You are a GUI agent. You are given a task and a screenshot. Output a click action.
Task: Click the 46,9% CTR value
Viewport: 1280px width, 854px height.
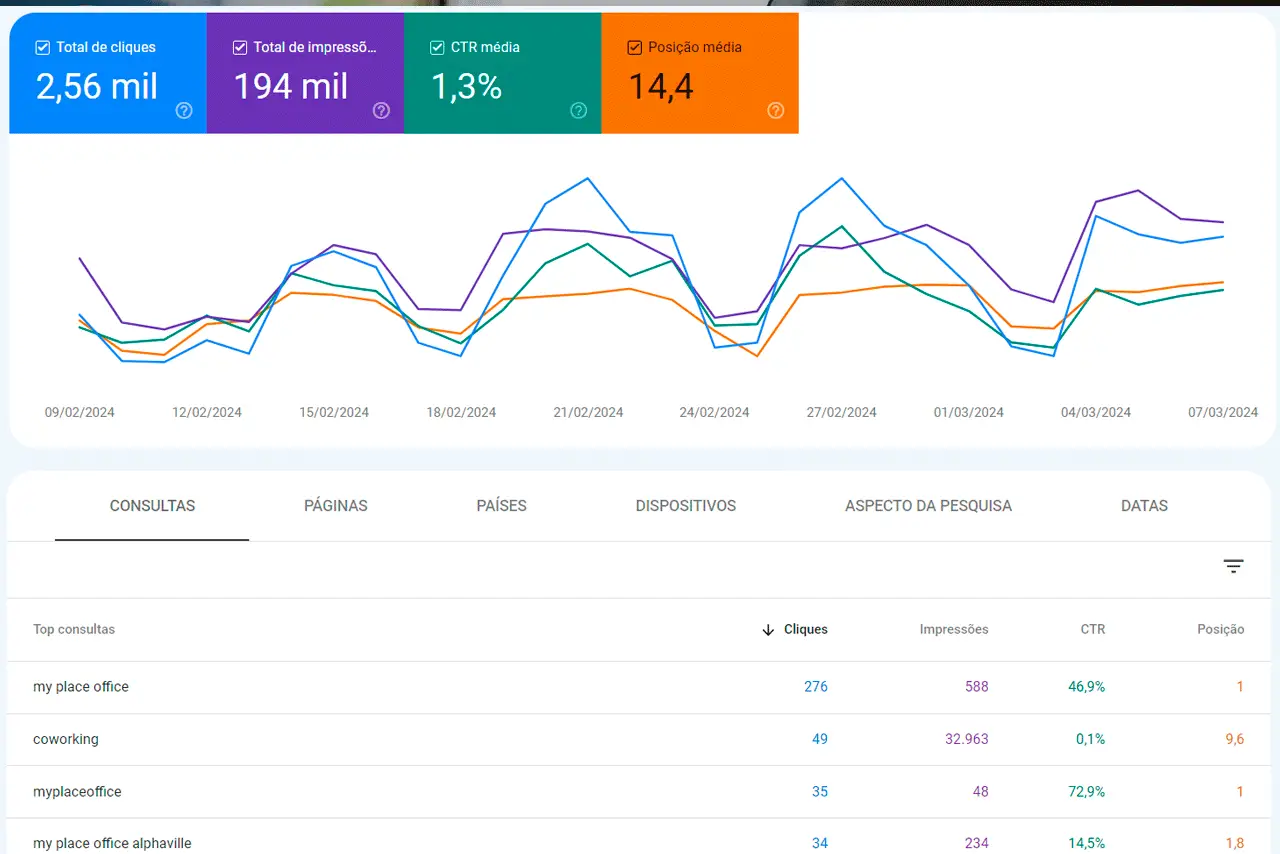coord(1087,687)
